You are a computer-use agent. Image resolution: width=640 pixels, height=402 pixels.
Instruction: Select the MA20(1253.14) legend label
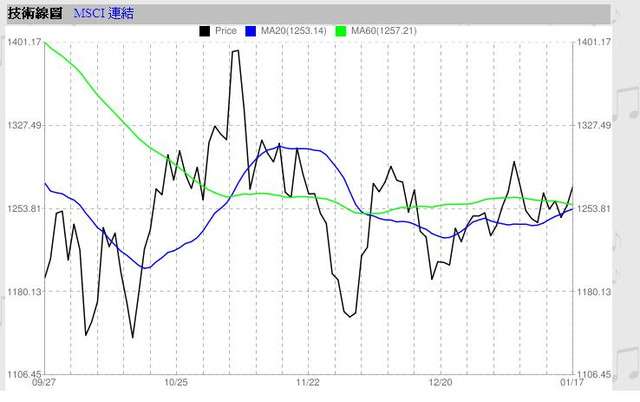click(x=294, y=31)
